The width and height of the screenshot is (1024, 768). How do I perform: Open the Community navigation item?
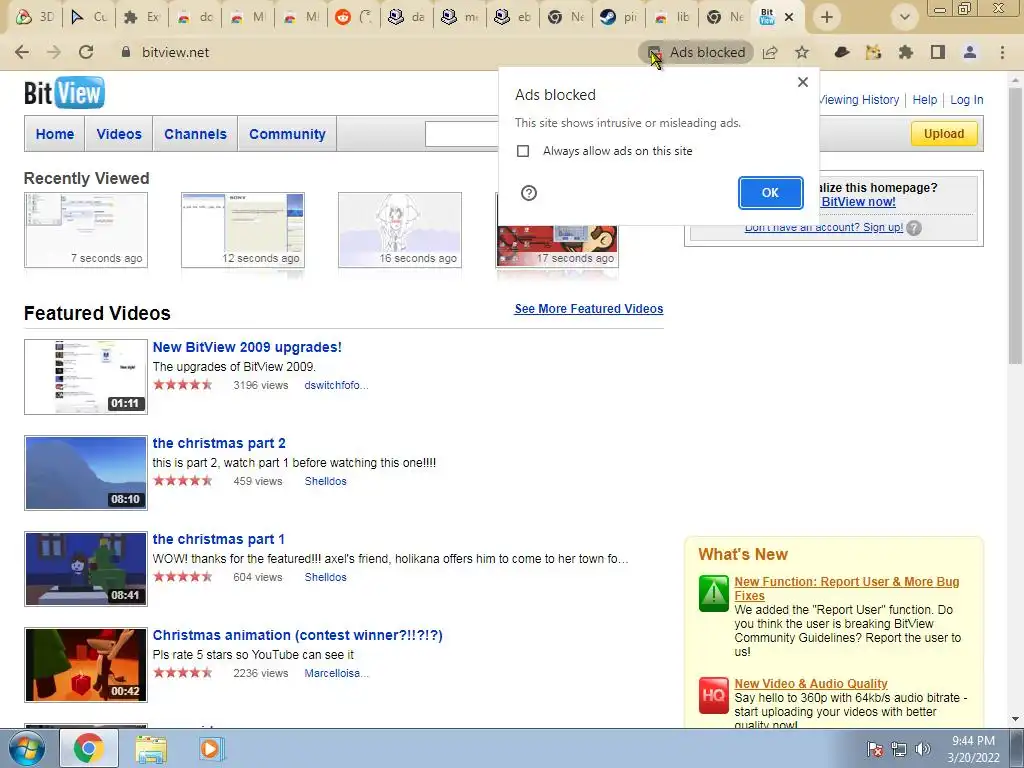coord(287,134)
